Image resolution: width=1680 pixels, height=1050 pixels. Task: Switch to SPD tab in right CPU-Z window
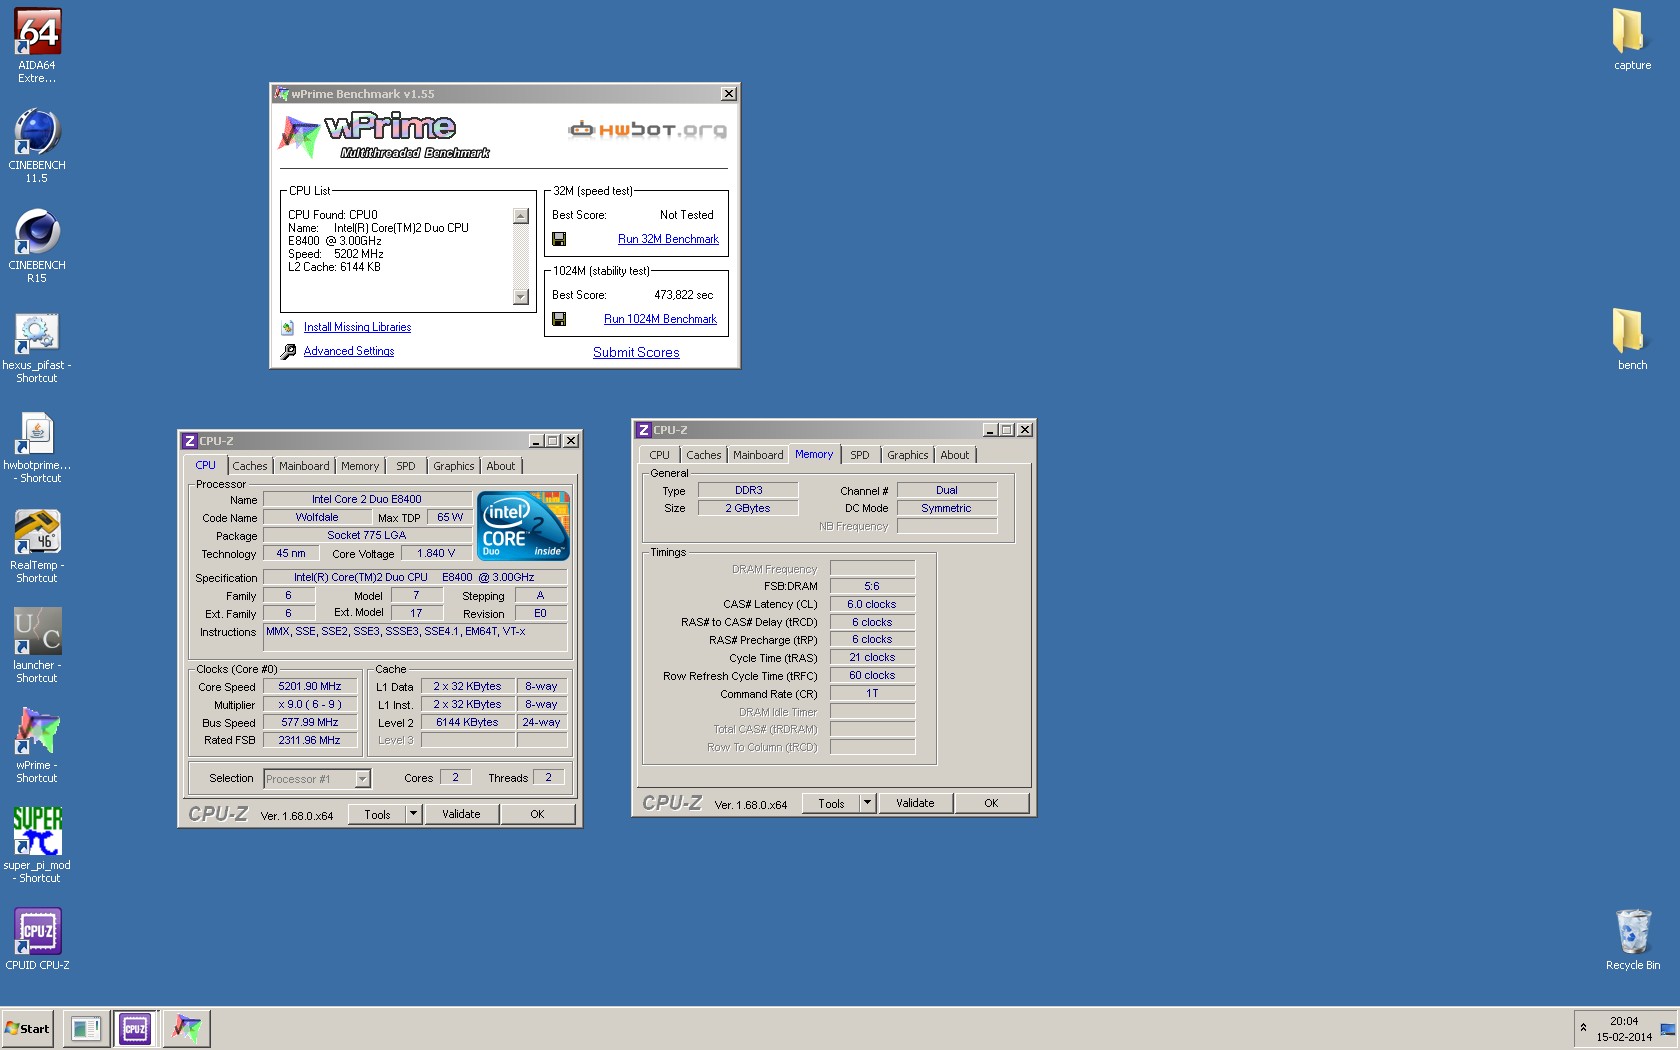(x=860, y=455)
